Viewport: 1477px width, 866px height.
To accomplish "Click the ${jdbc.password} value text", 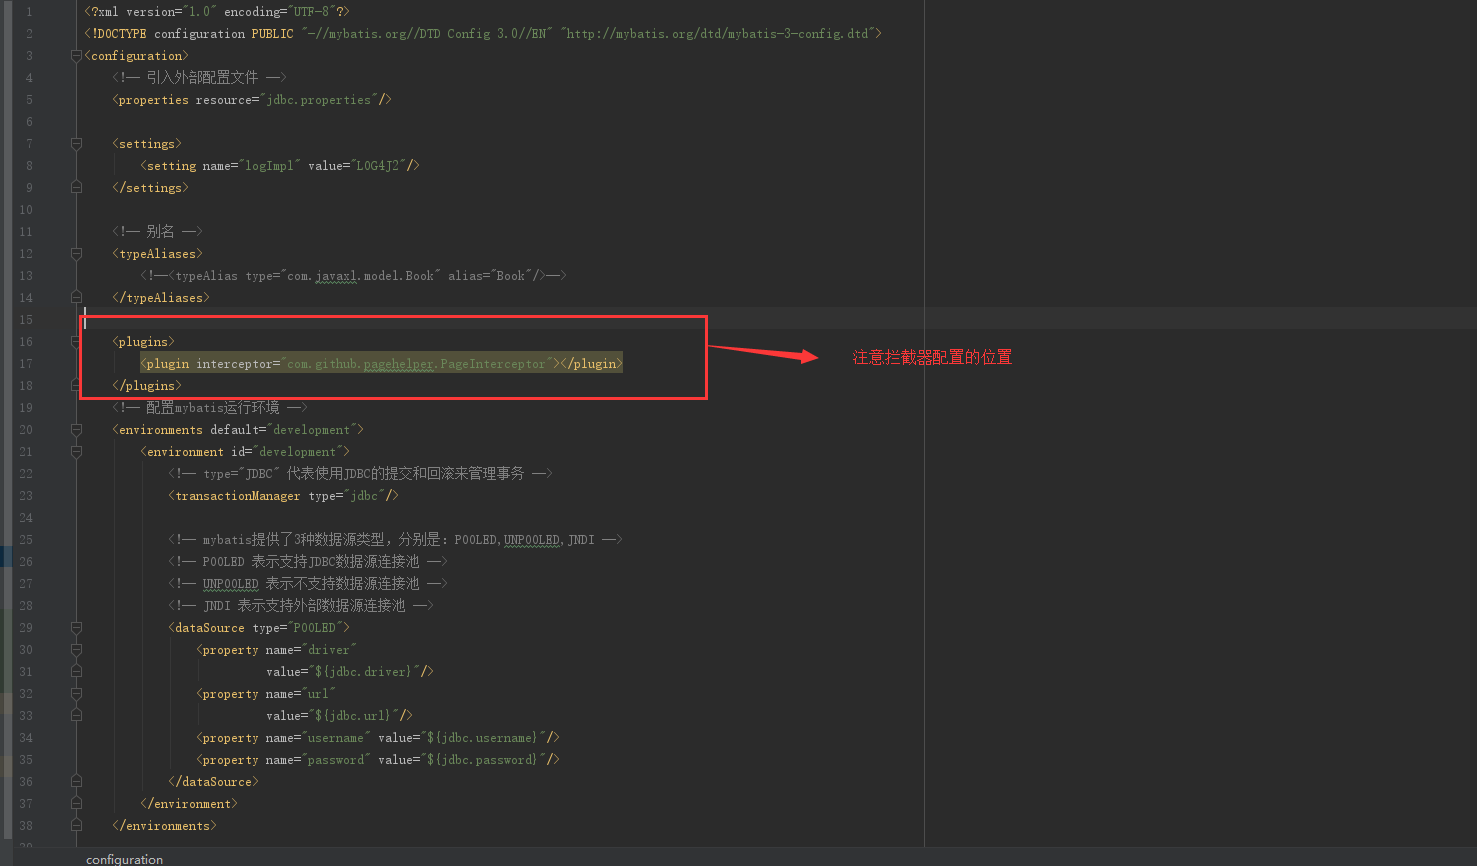I will [482, 760].
